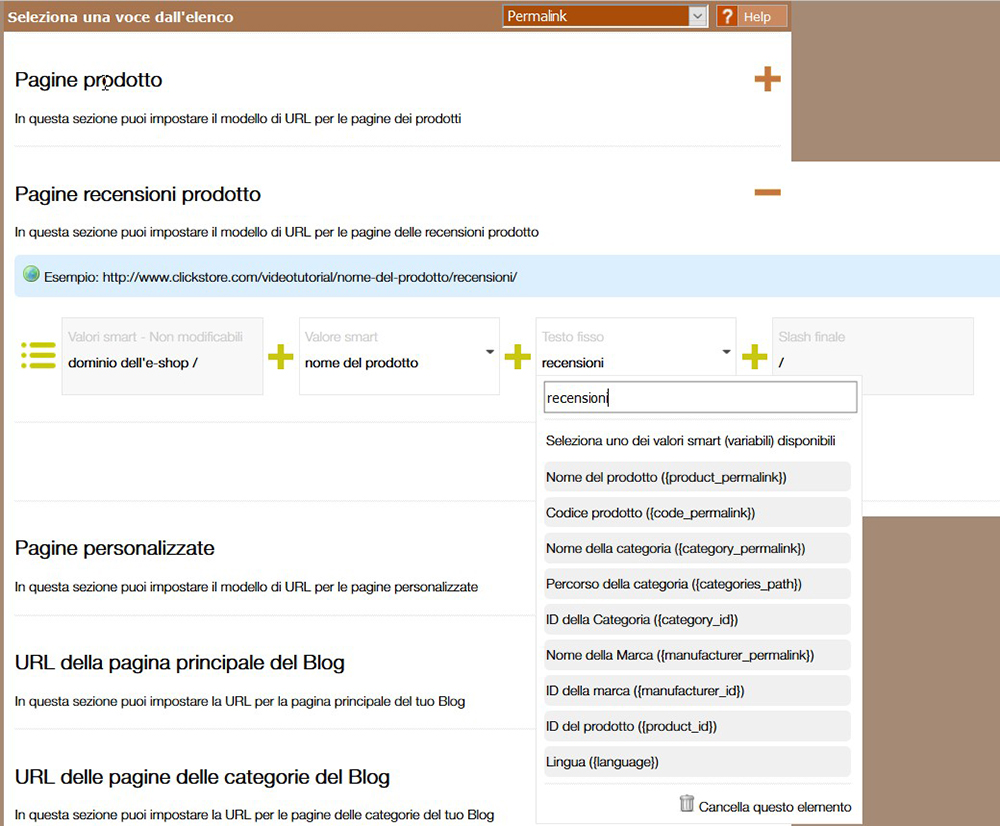1000x826 pixels.
Task: Open the Permalink dropdown at top
Action: 605,16
